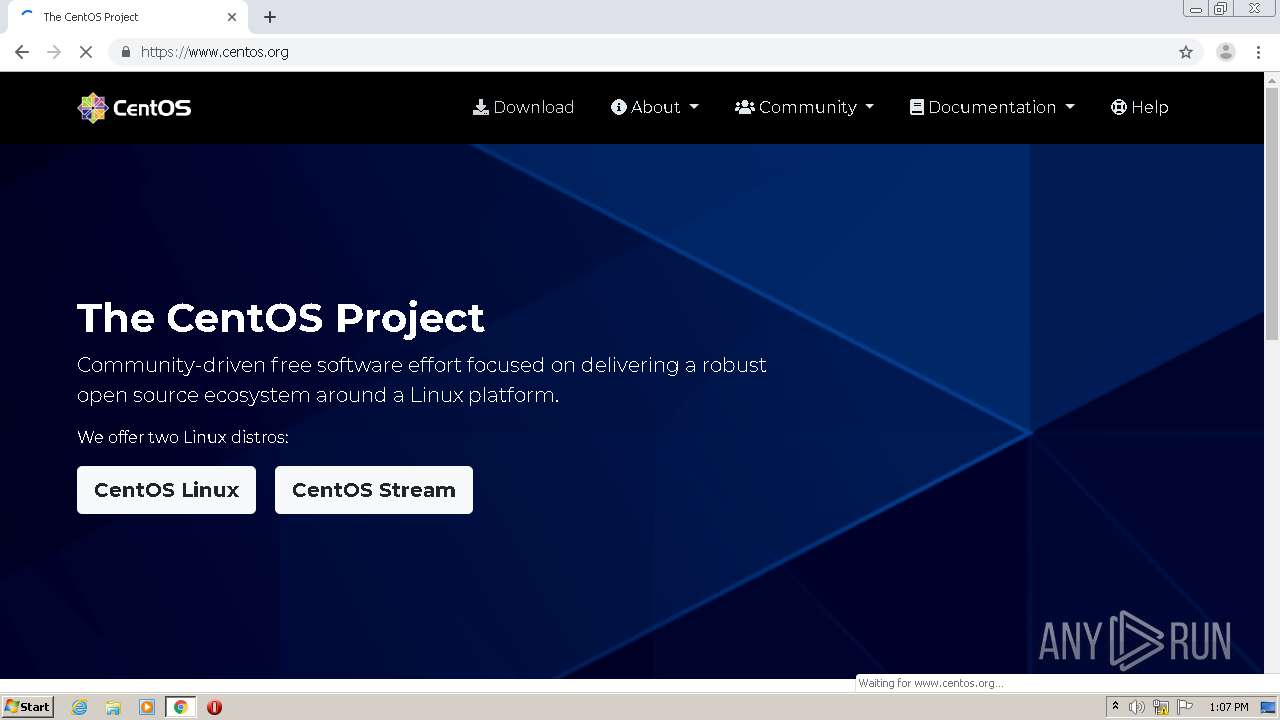
Task: Select the CentOS Stream button
Action: click(374, 490)
